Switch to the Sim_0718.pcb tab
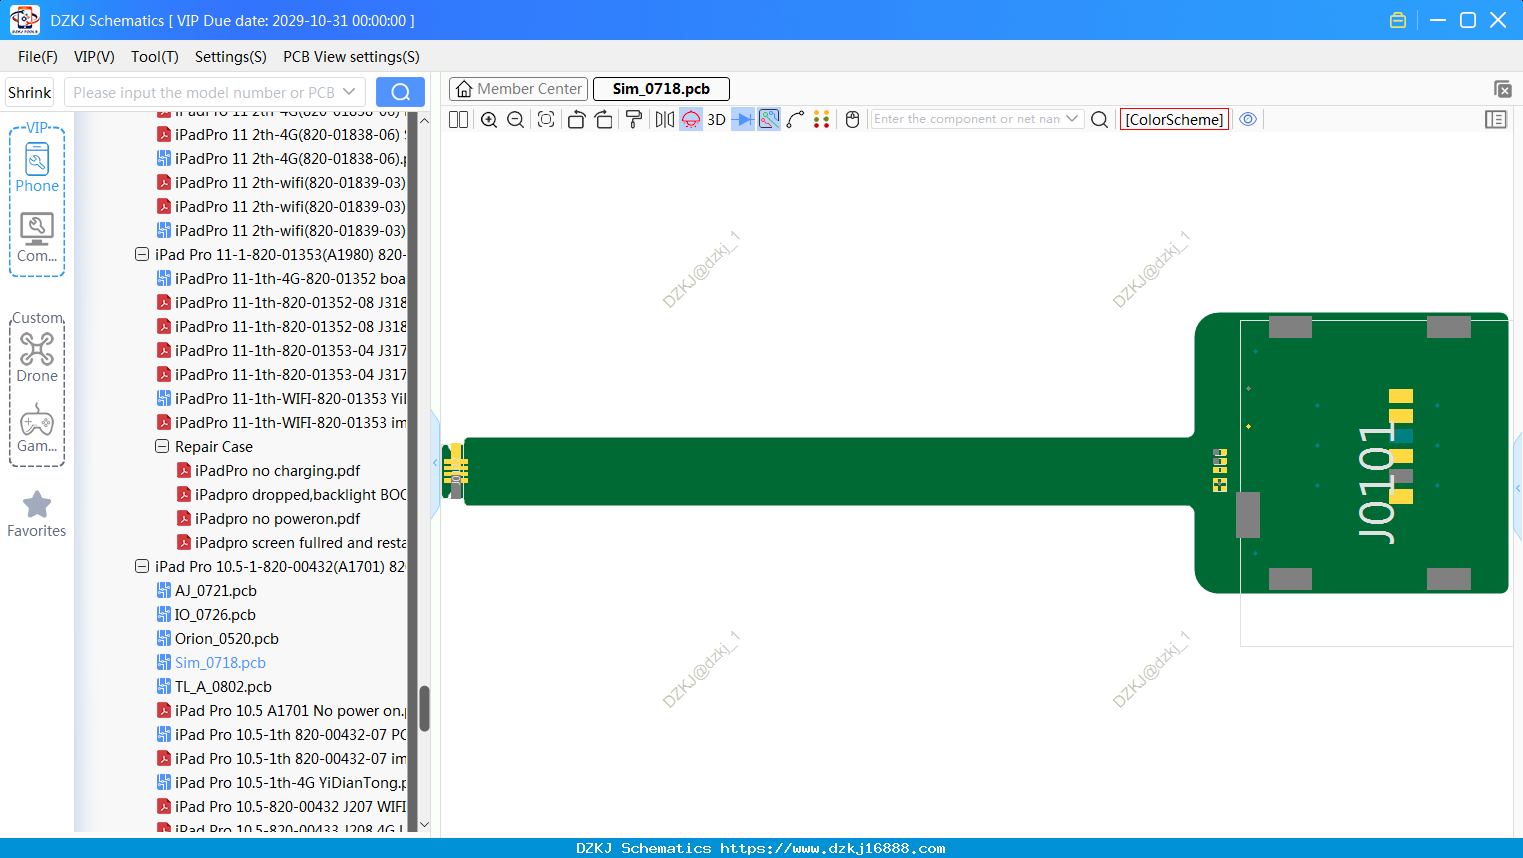Image resolution: width=1523 pixels, height=858 pixels. [661, 89]
